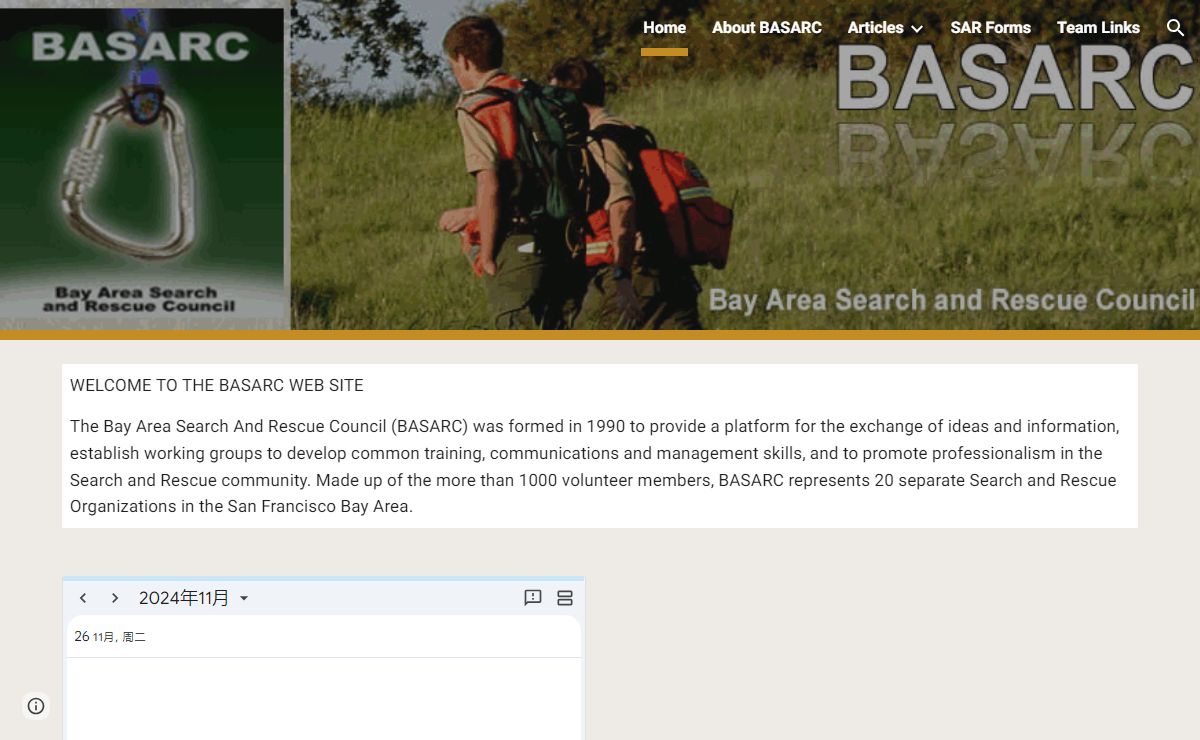
Task: Open the Team Links page
Action: [1098, 28]
